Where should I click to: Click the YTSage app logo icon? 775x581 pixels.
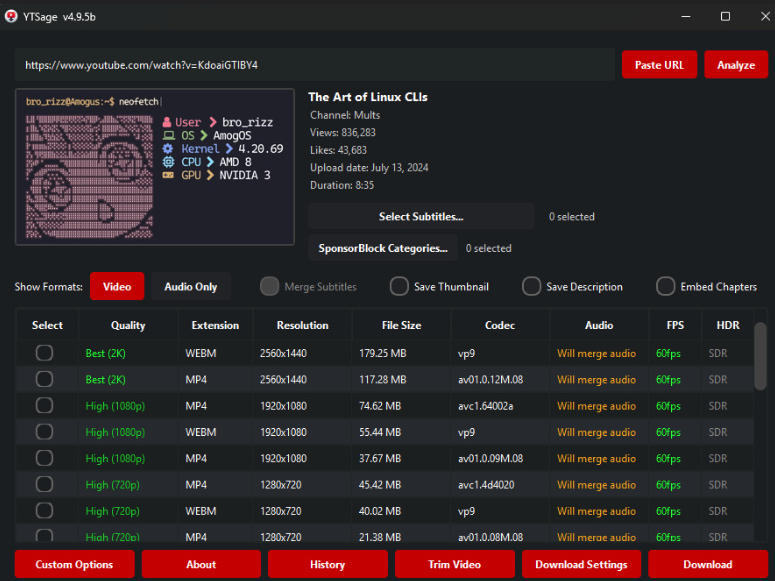coord(11,16)
